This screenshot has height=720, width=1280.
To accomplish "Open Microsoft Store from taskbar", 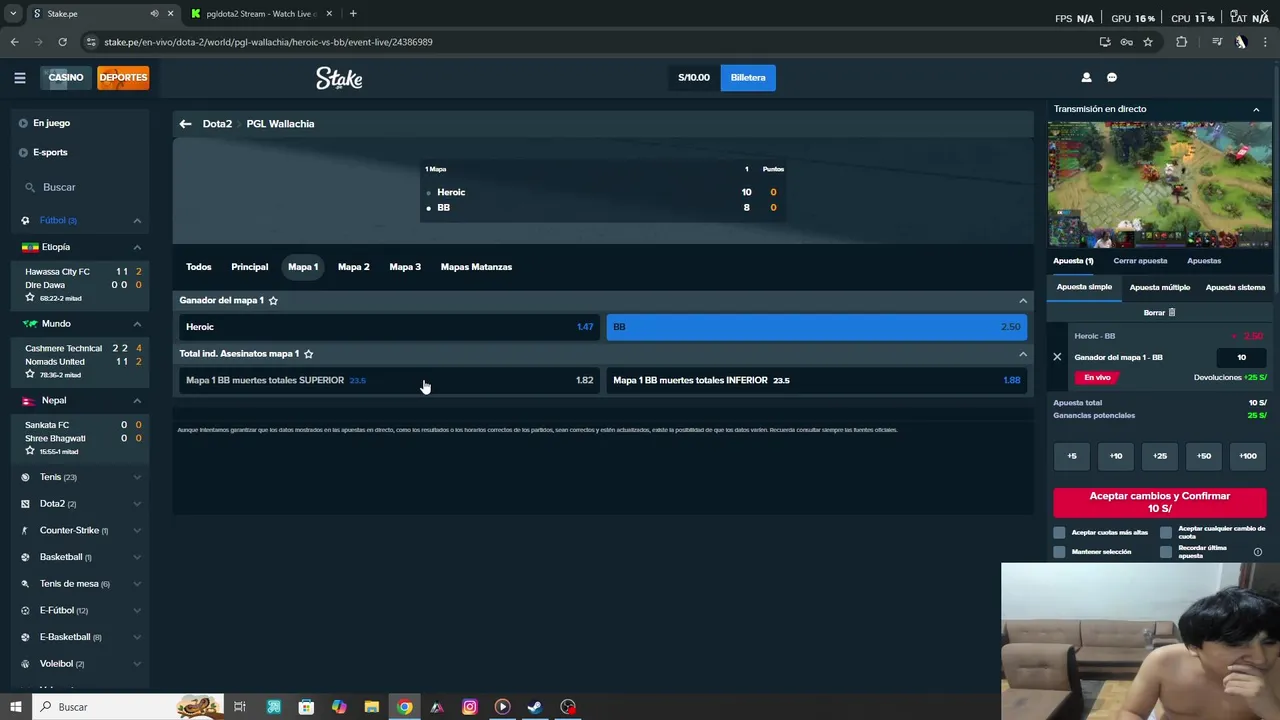I will 306,707.
